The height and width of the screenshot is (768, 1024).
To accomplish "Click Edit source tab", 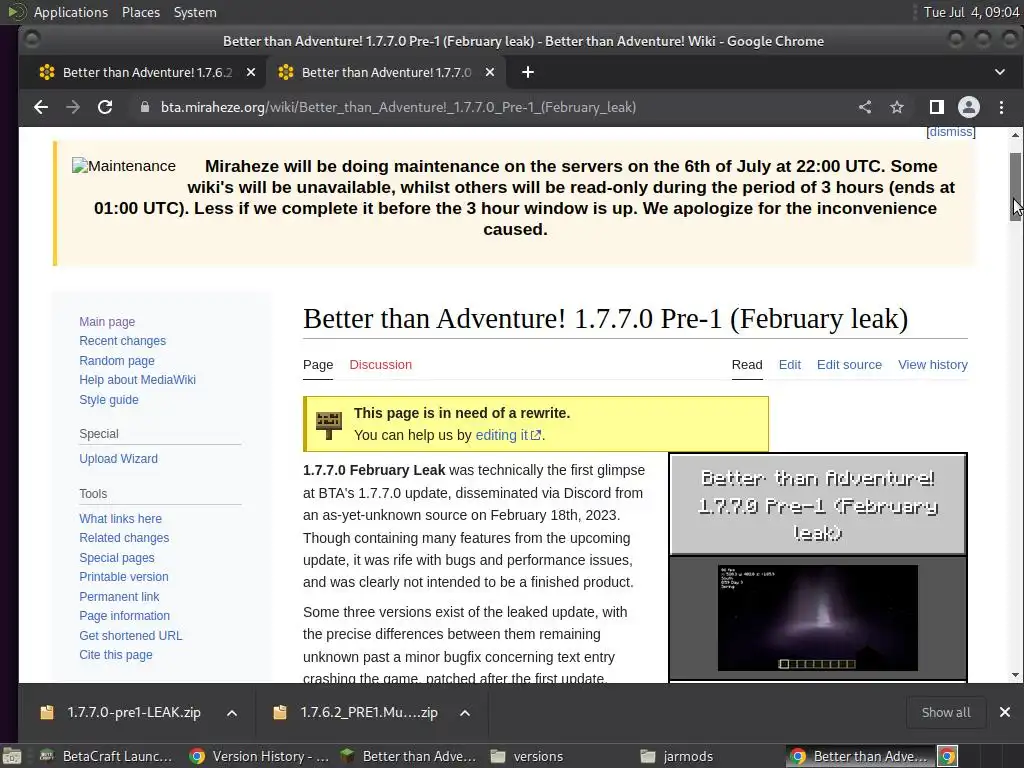I will pos(849,364).
